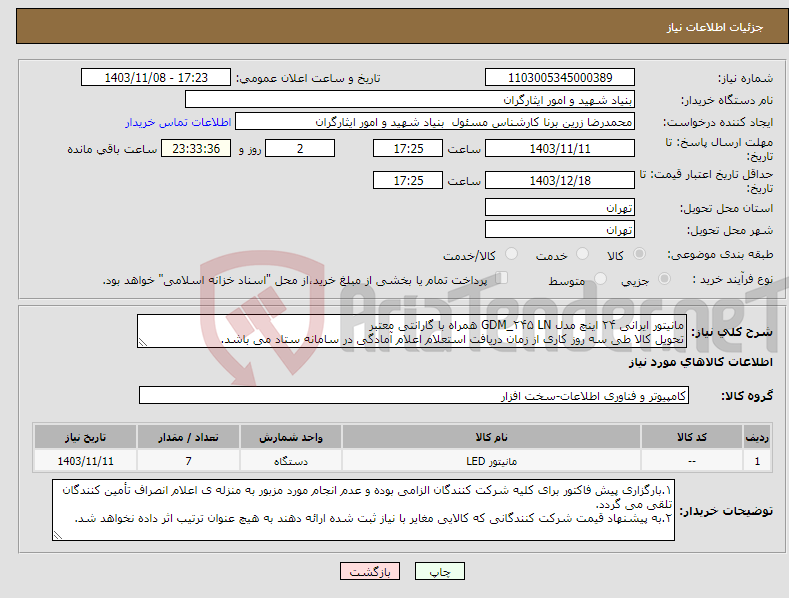Click row number 1 cell

(x=757, y=461)
